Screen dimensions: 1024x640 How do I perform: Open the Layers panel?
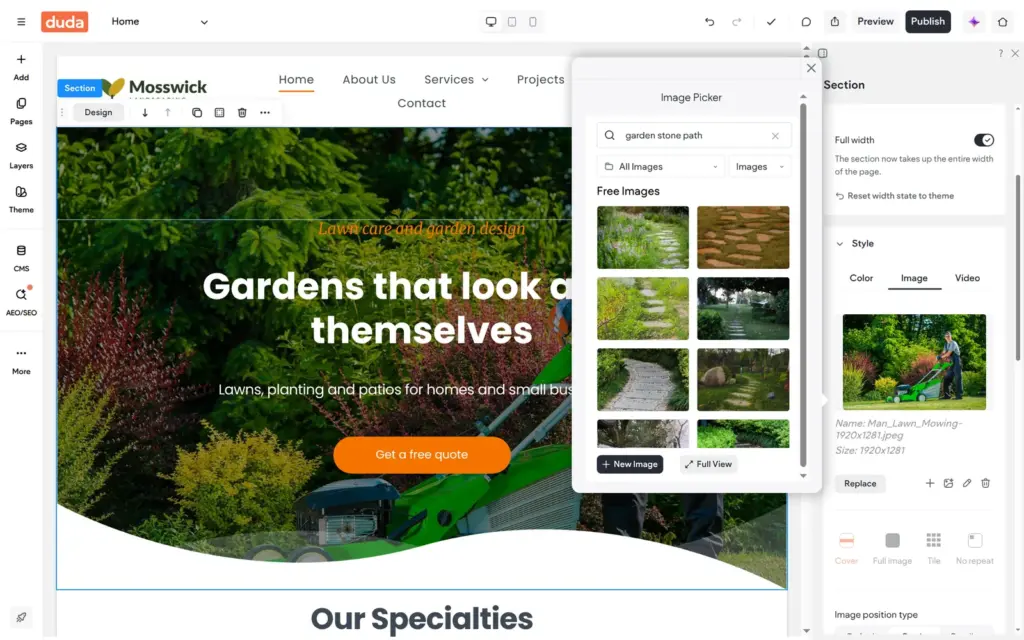click(x=21, y=156)
